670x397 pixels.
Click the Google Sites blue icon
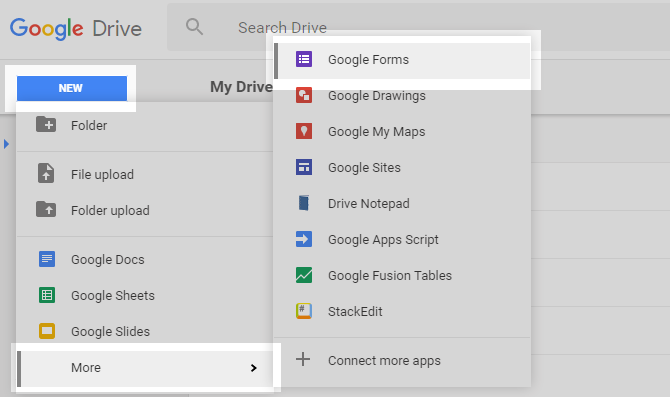304,167
